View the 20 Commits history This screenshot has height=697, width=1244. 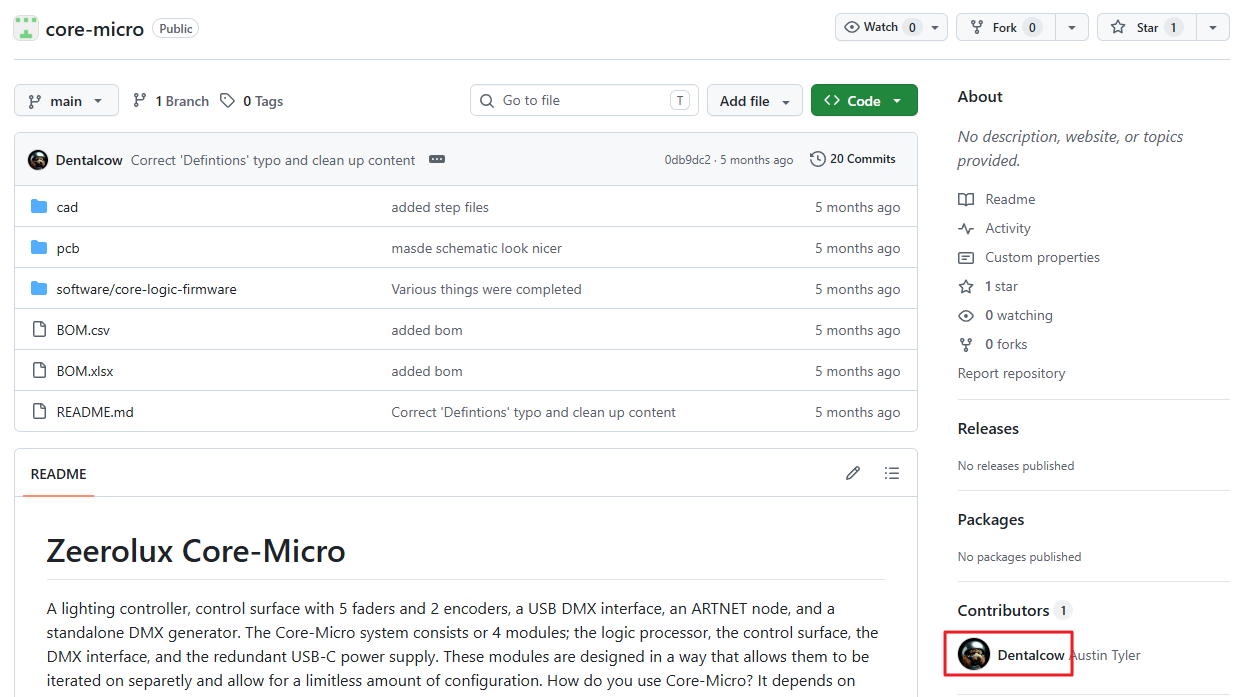tap(853, 159)
